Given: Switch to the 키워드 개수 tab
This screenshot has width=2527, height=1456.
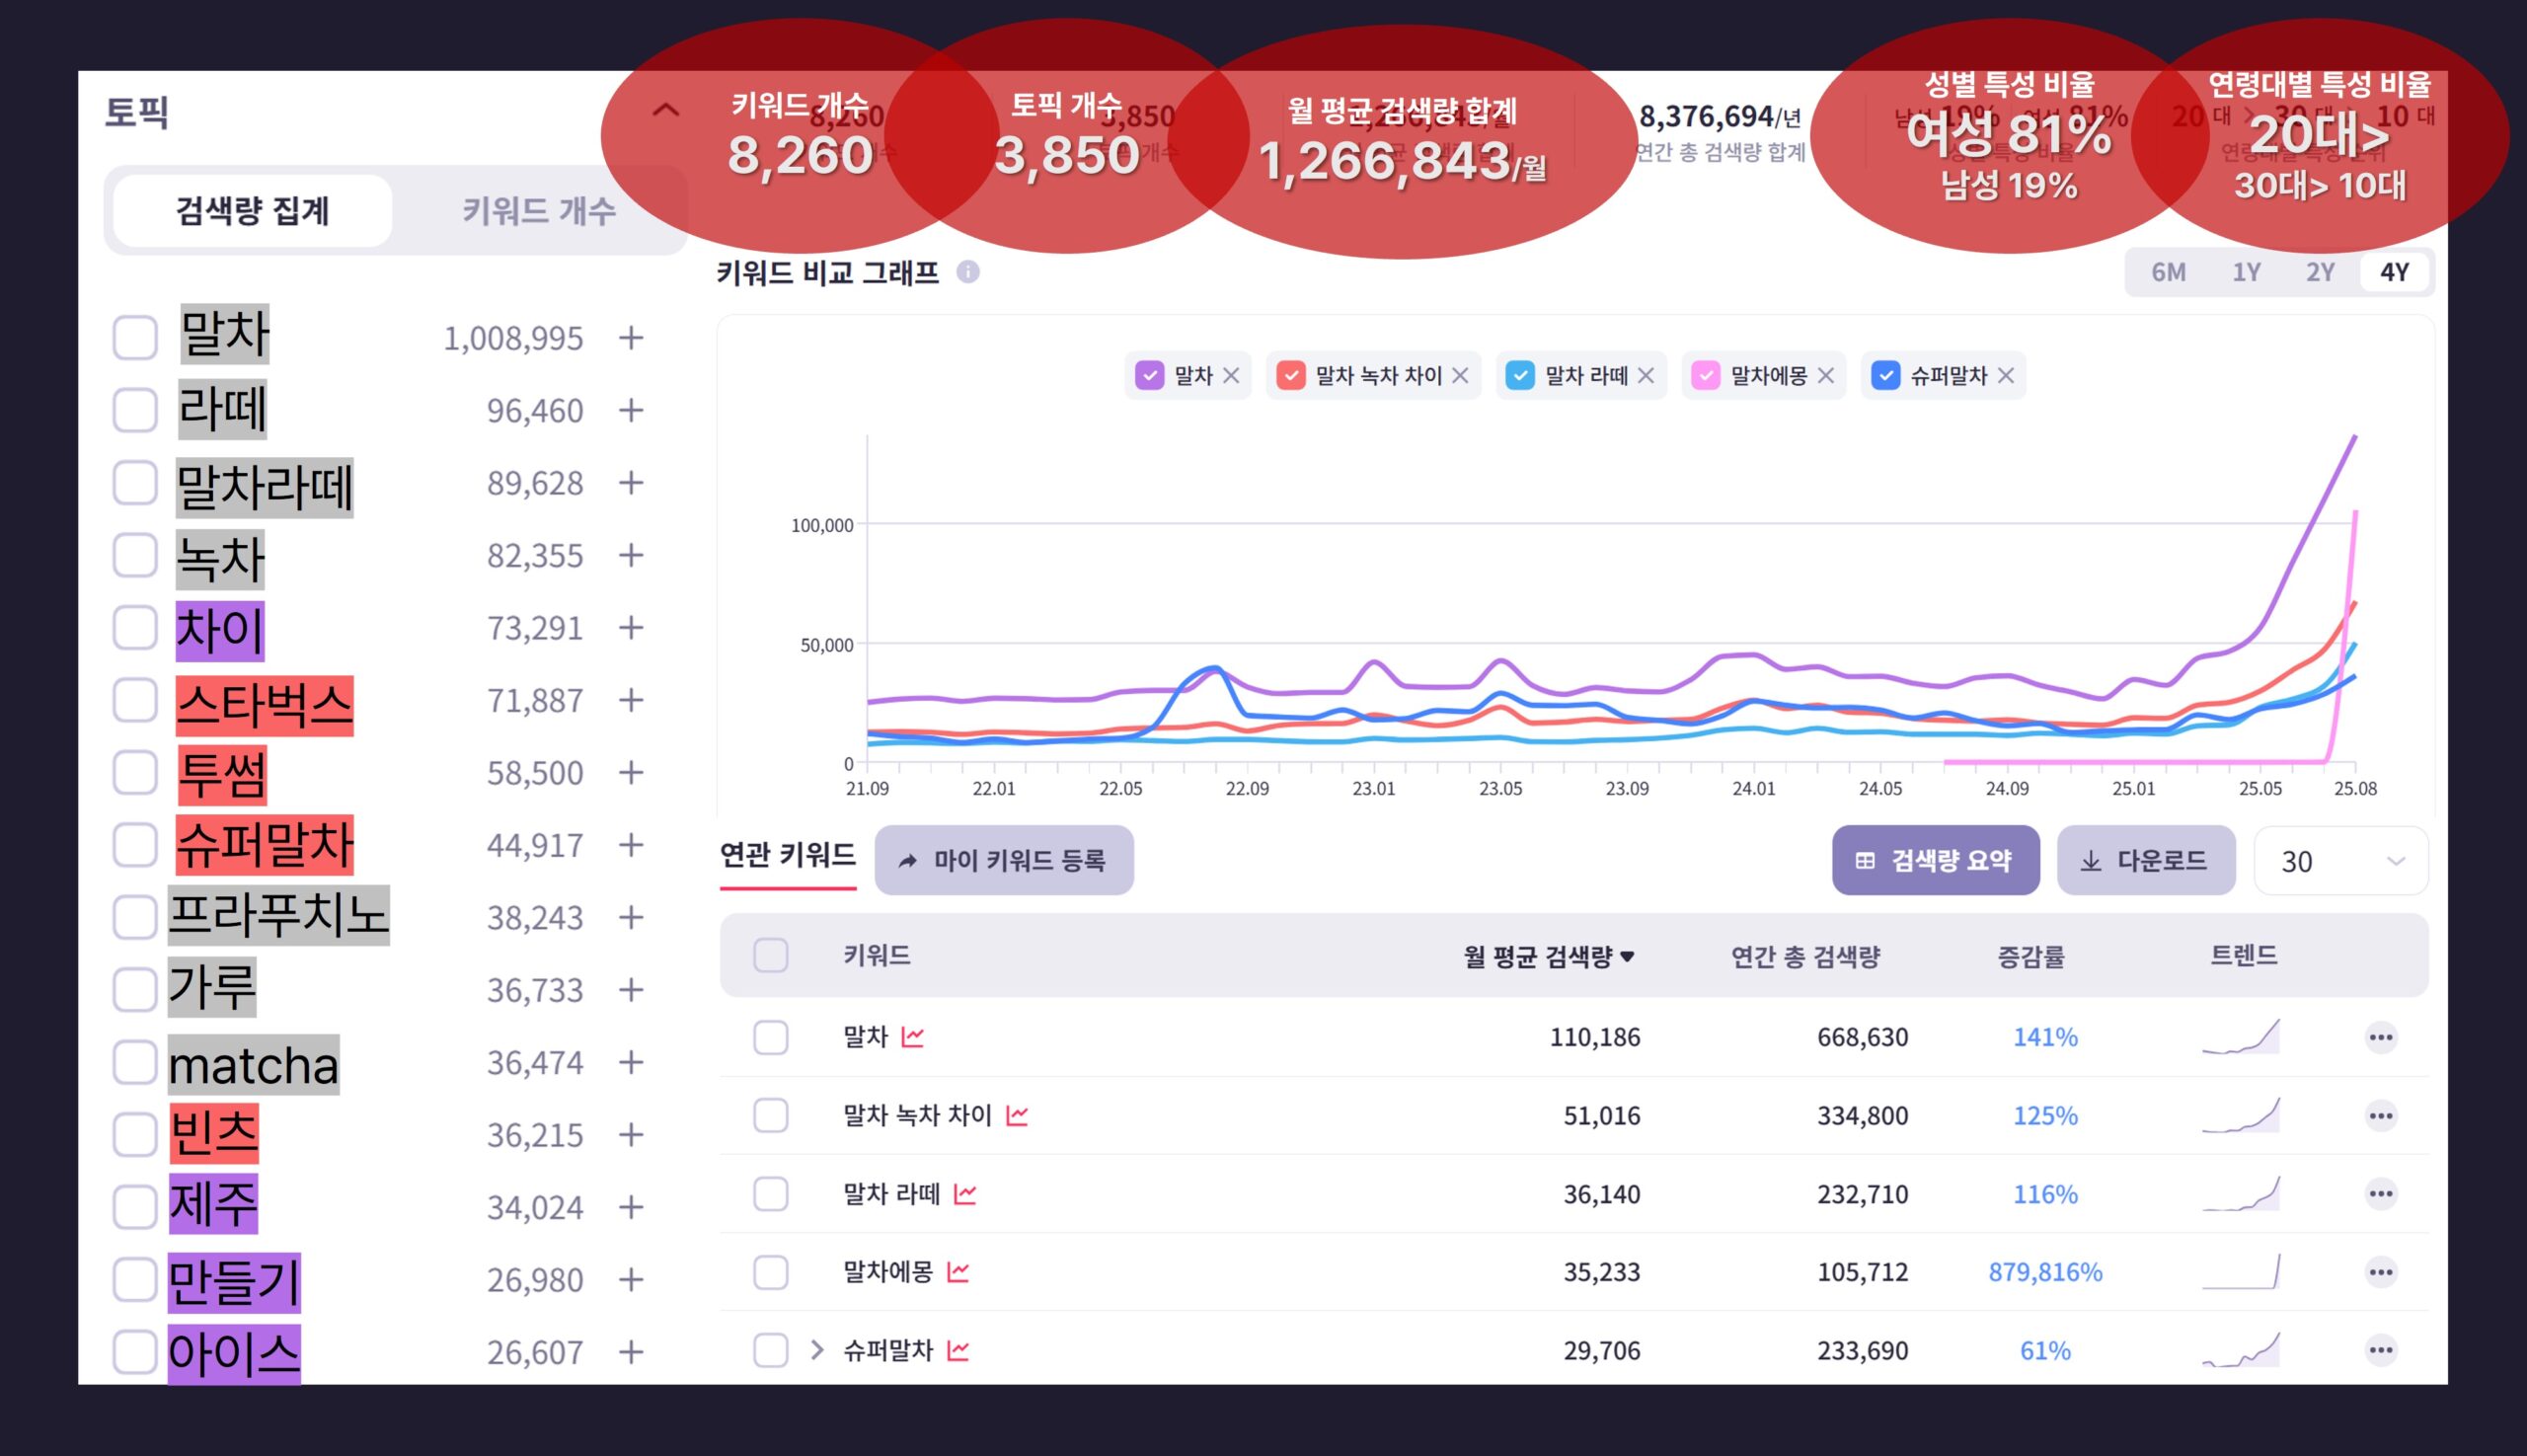Looking at the screenshot, I should (x=538, y=211).
